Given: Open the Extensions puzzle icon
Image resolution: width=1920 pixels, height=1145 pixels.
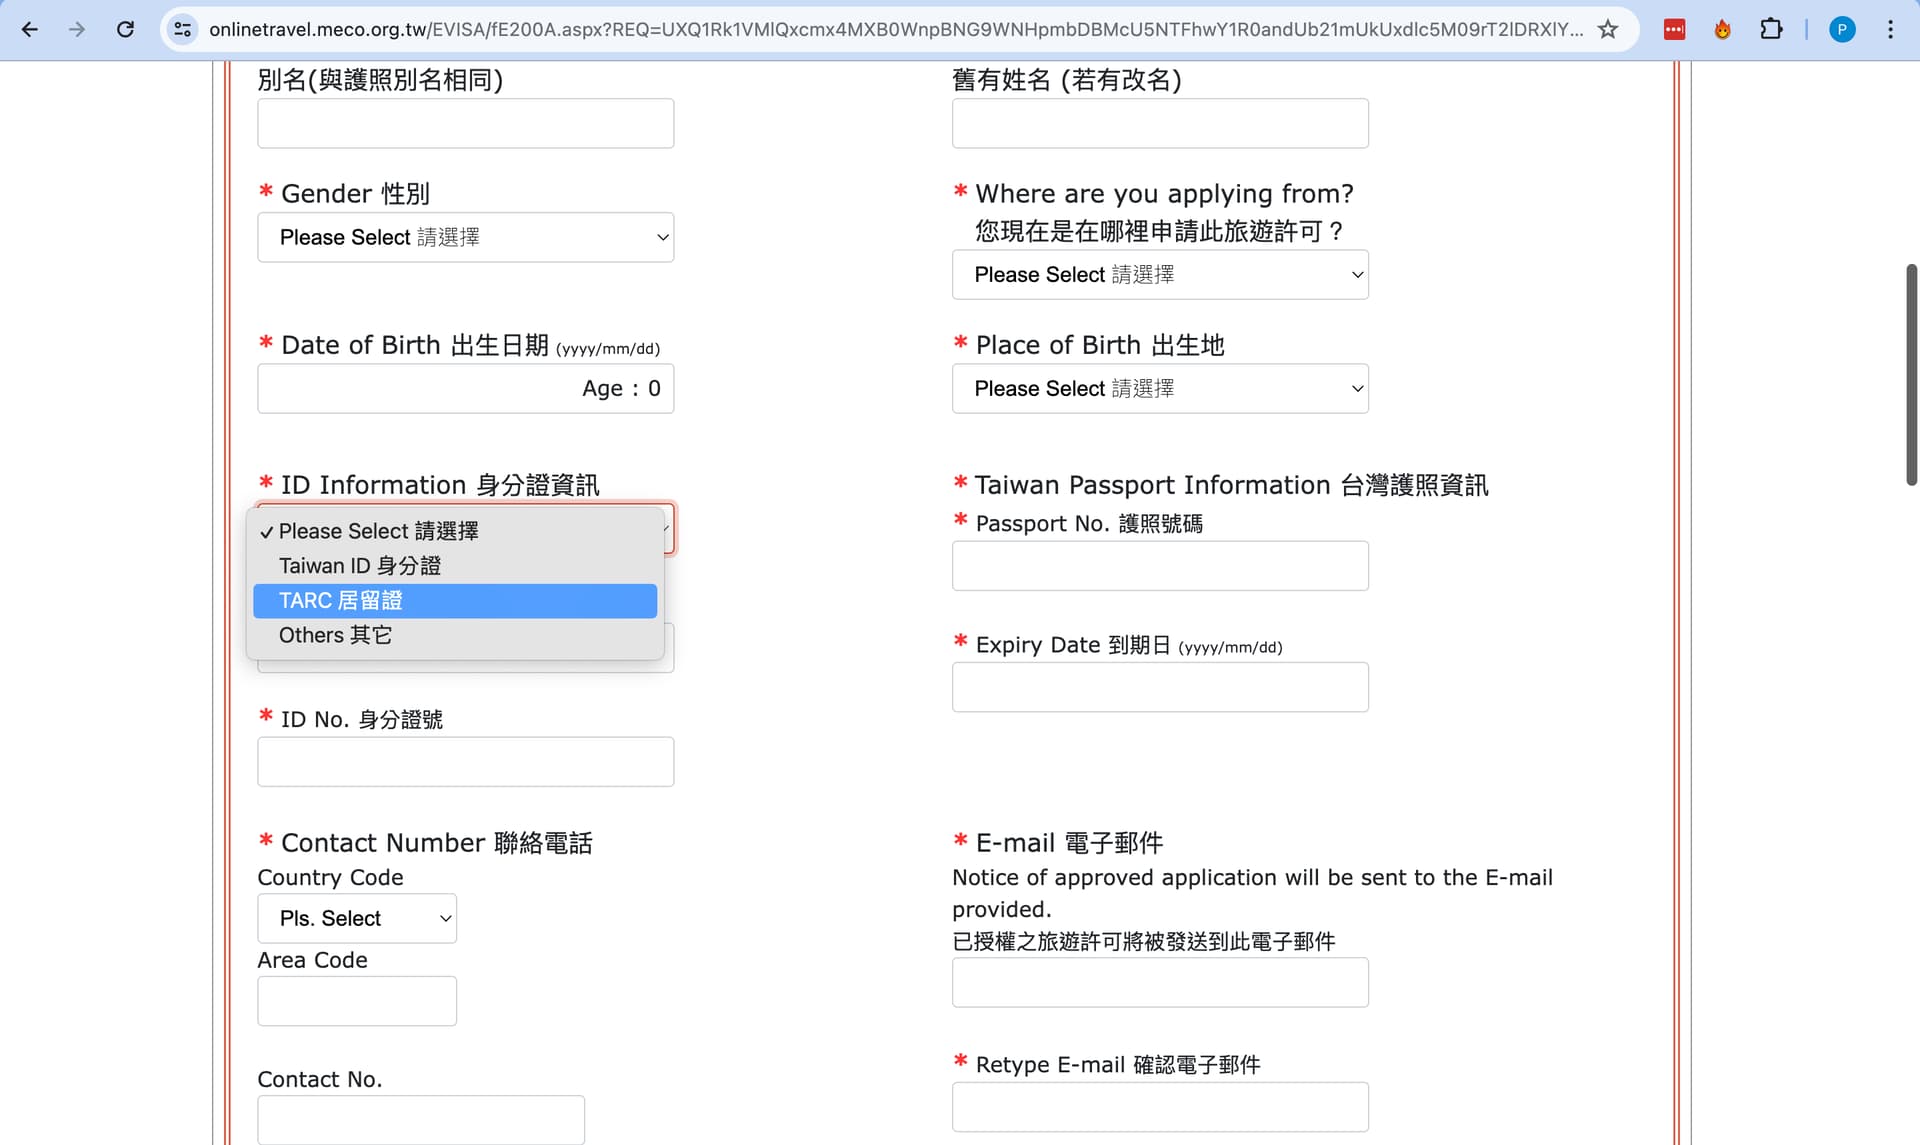Looking at the screenshot, I should [x=1771, y=29].
